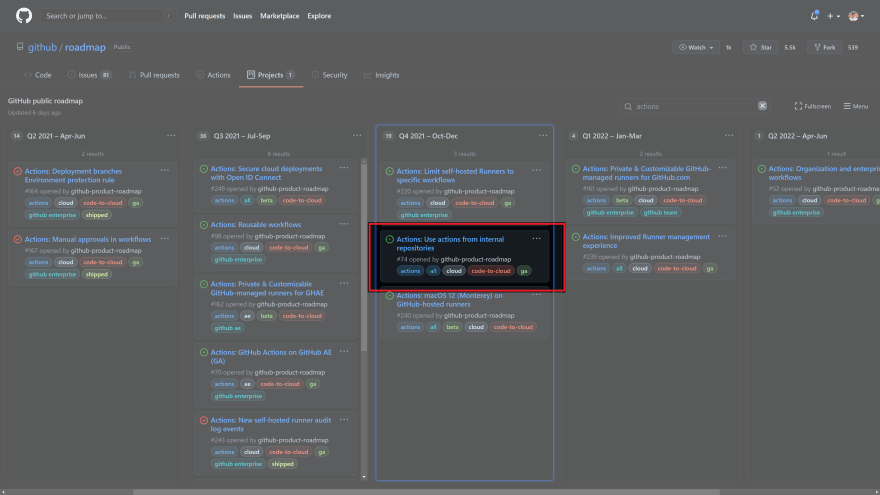Click the card filter field containing 'actions'

695,106
